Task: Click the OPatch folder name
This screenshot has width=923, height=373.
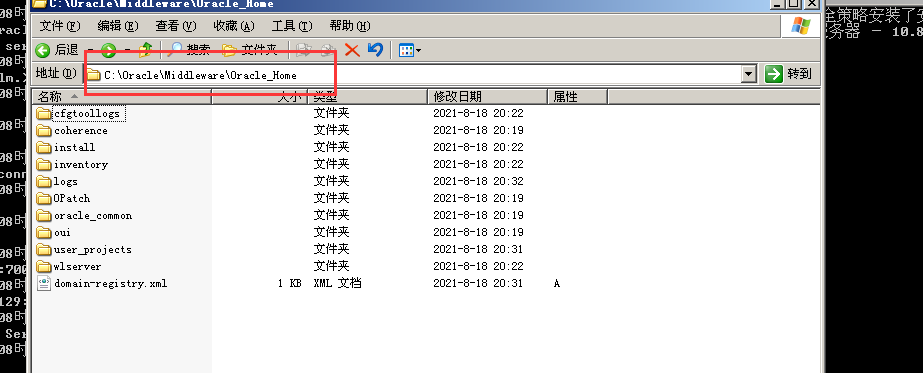Action: pyautogui.click(x=72, y=198)
